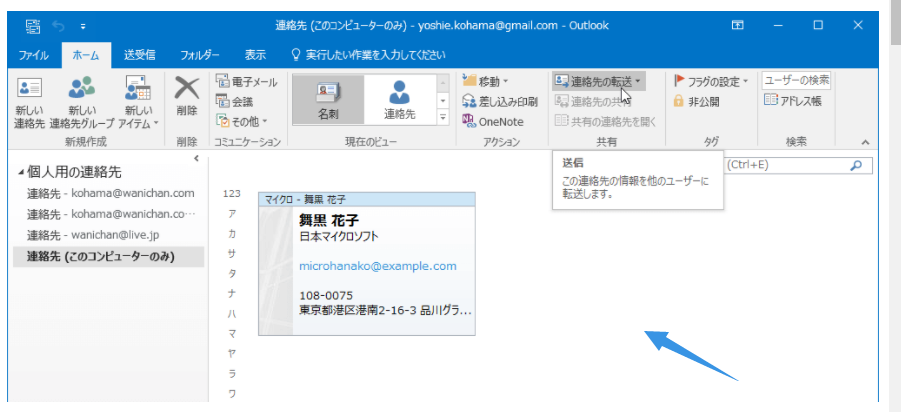Collapse the ribbon

point(866,142)
